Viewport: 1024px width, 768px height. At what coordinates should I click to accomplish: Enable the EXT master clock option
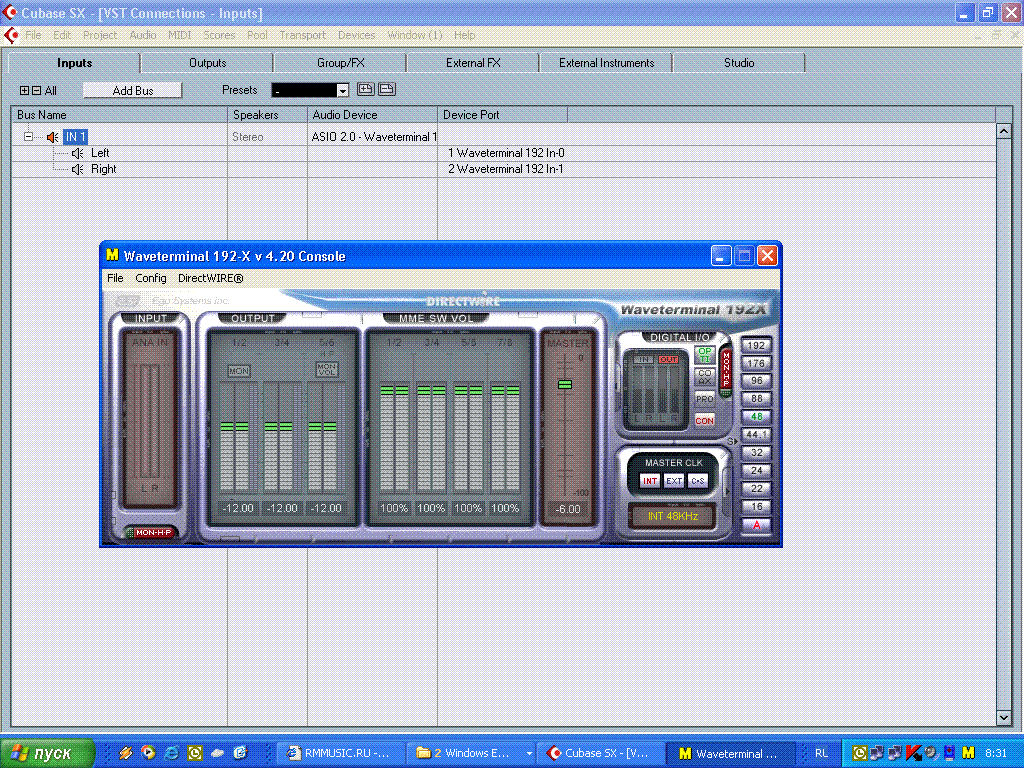674,481
